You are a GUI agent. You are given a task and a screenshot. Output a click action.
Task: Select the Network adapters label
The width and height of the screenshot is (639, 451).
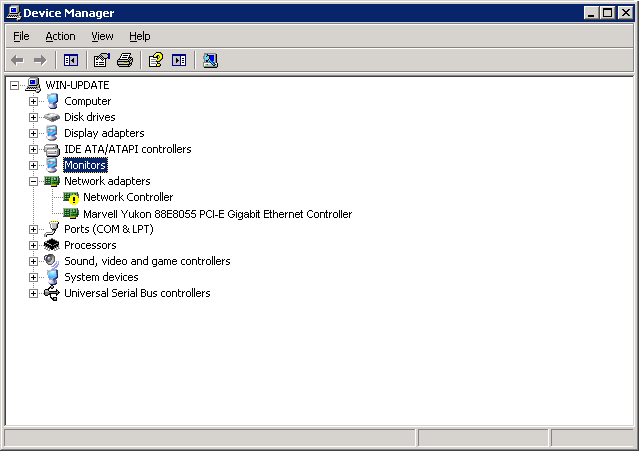pyautogui.click(x=107, y=181)
